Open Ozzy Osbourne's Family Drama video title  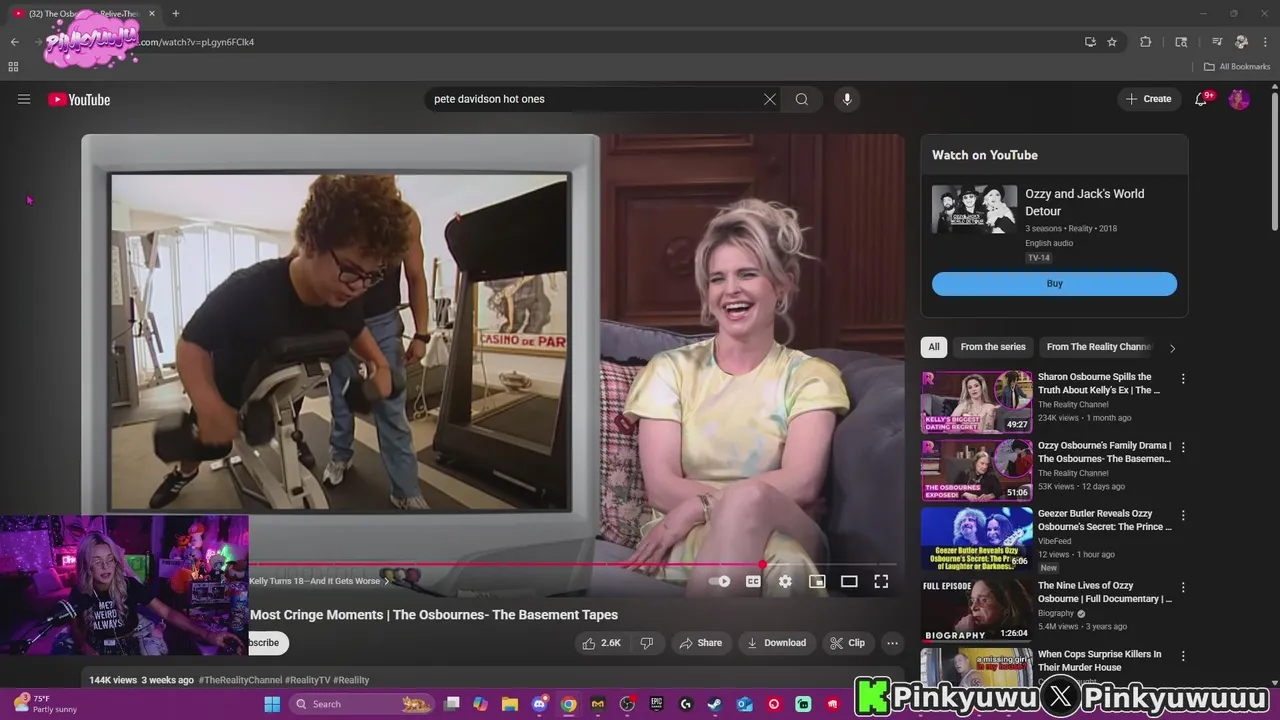pyautogui.click(x=1104, y=452)
